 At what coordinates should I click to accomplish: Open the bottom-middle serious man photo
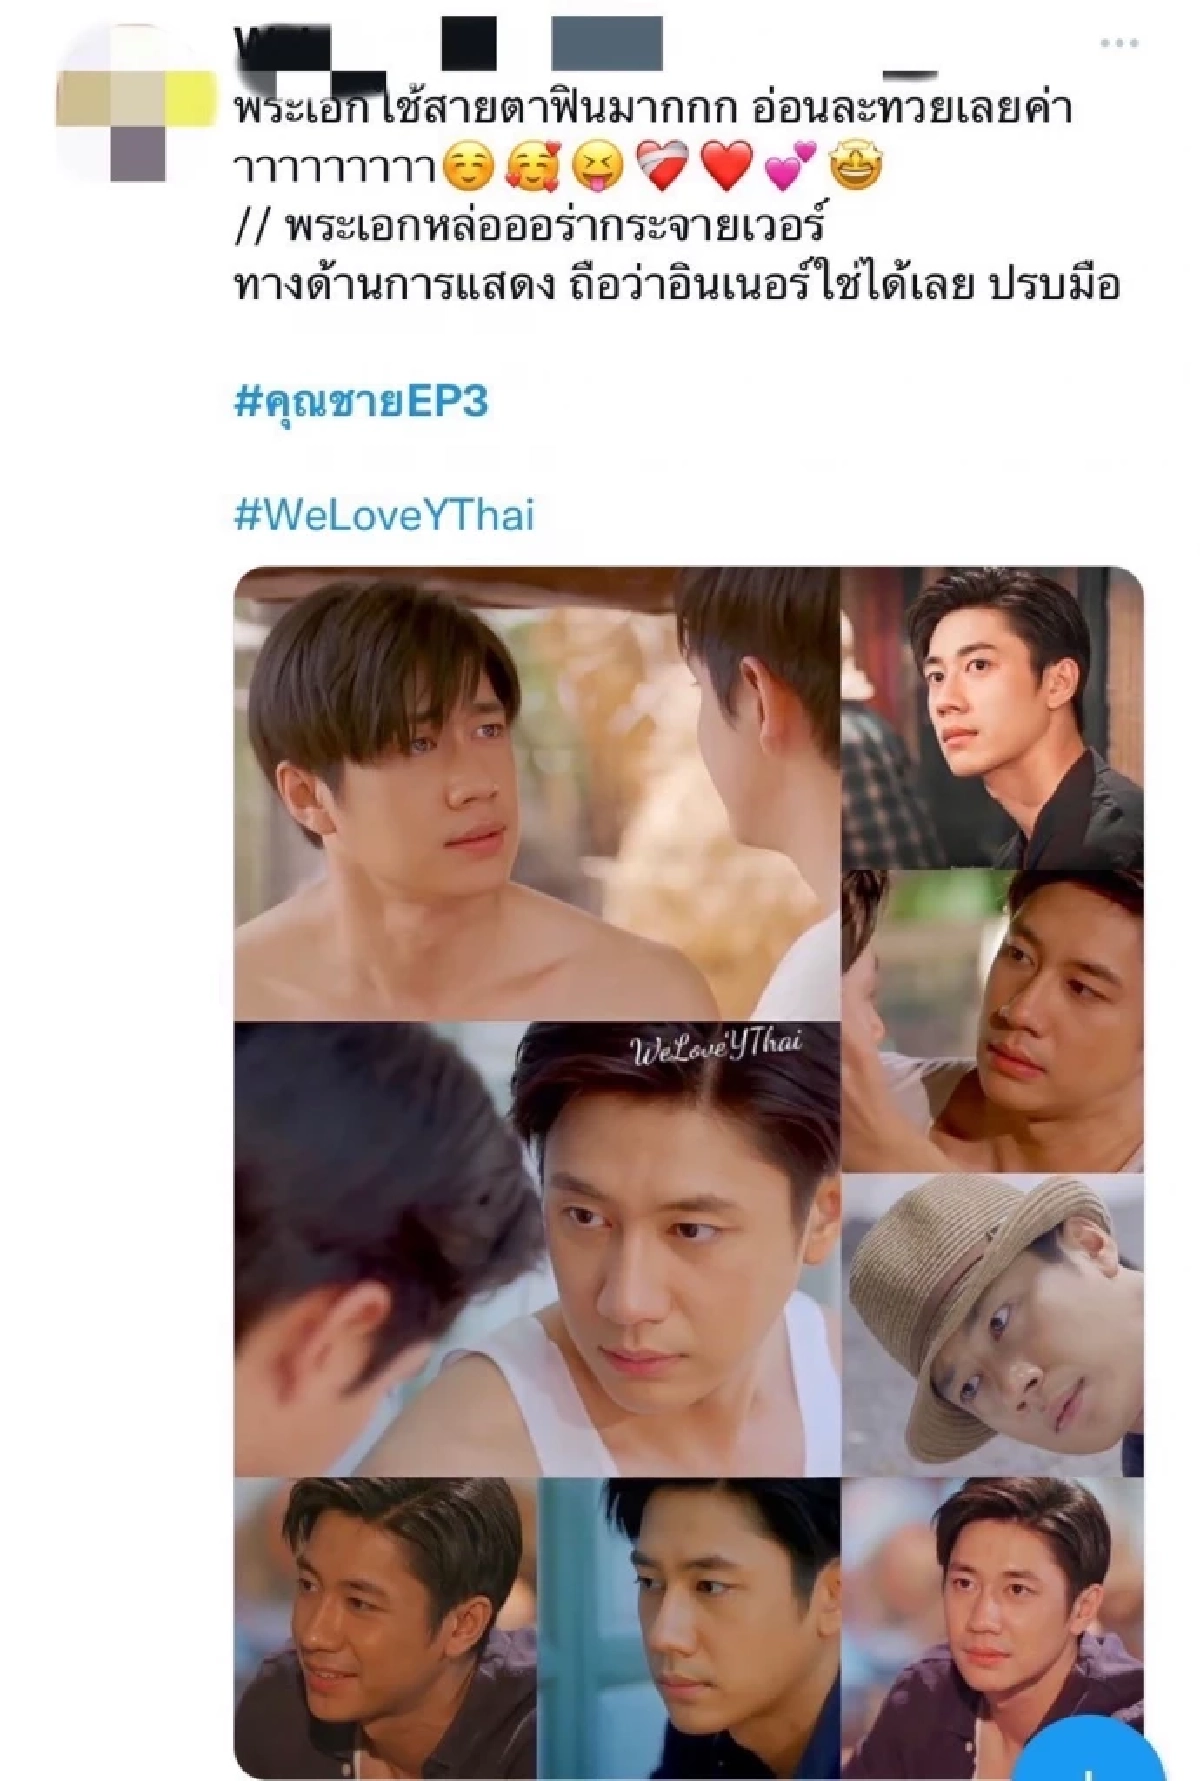pyautogui.click(x=689, y=1627)
